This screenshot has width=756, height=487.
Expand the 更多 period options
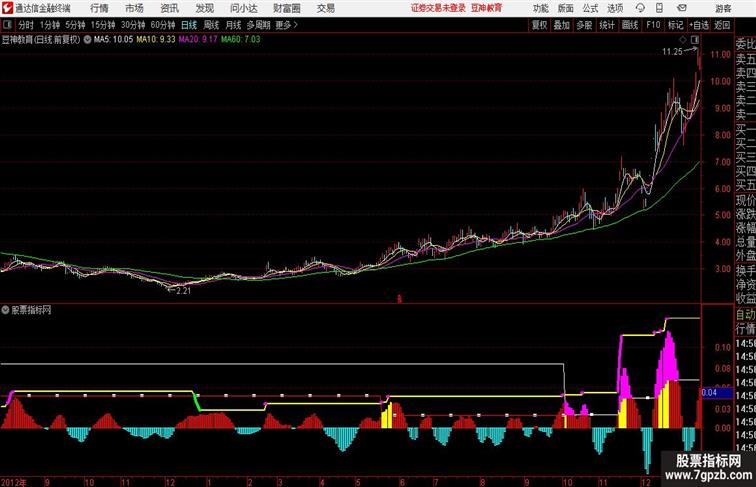pyautogui.click(x=286, y=25)
